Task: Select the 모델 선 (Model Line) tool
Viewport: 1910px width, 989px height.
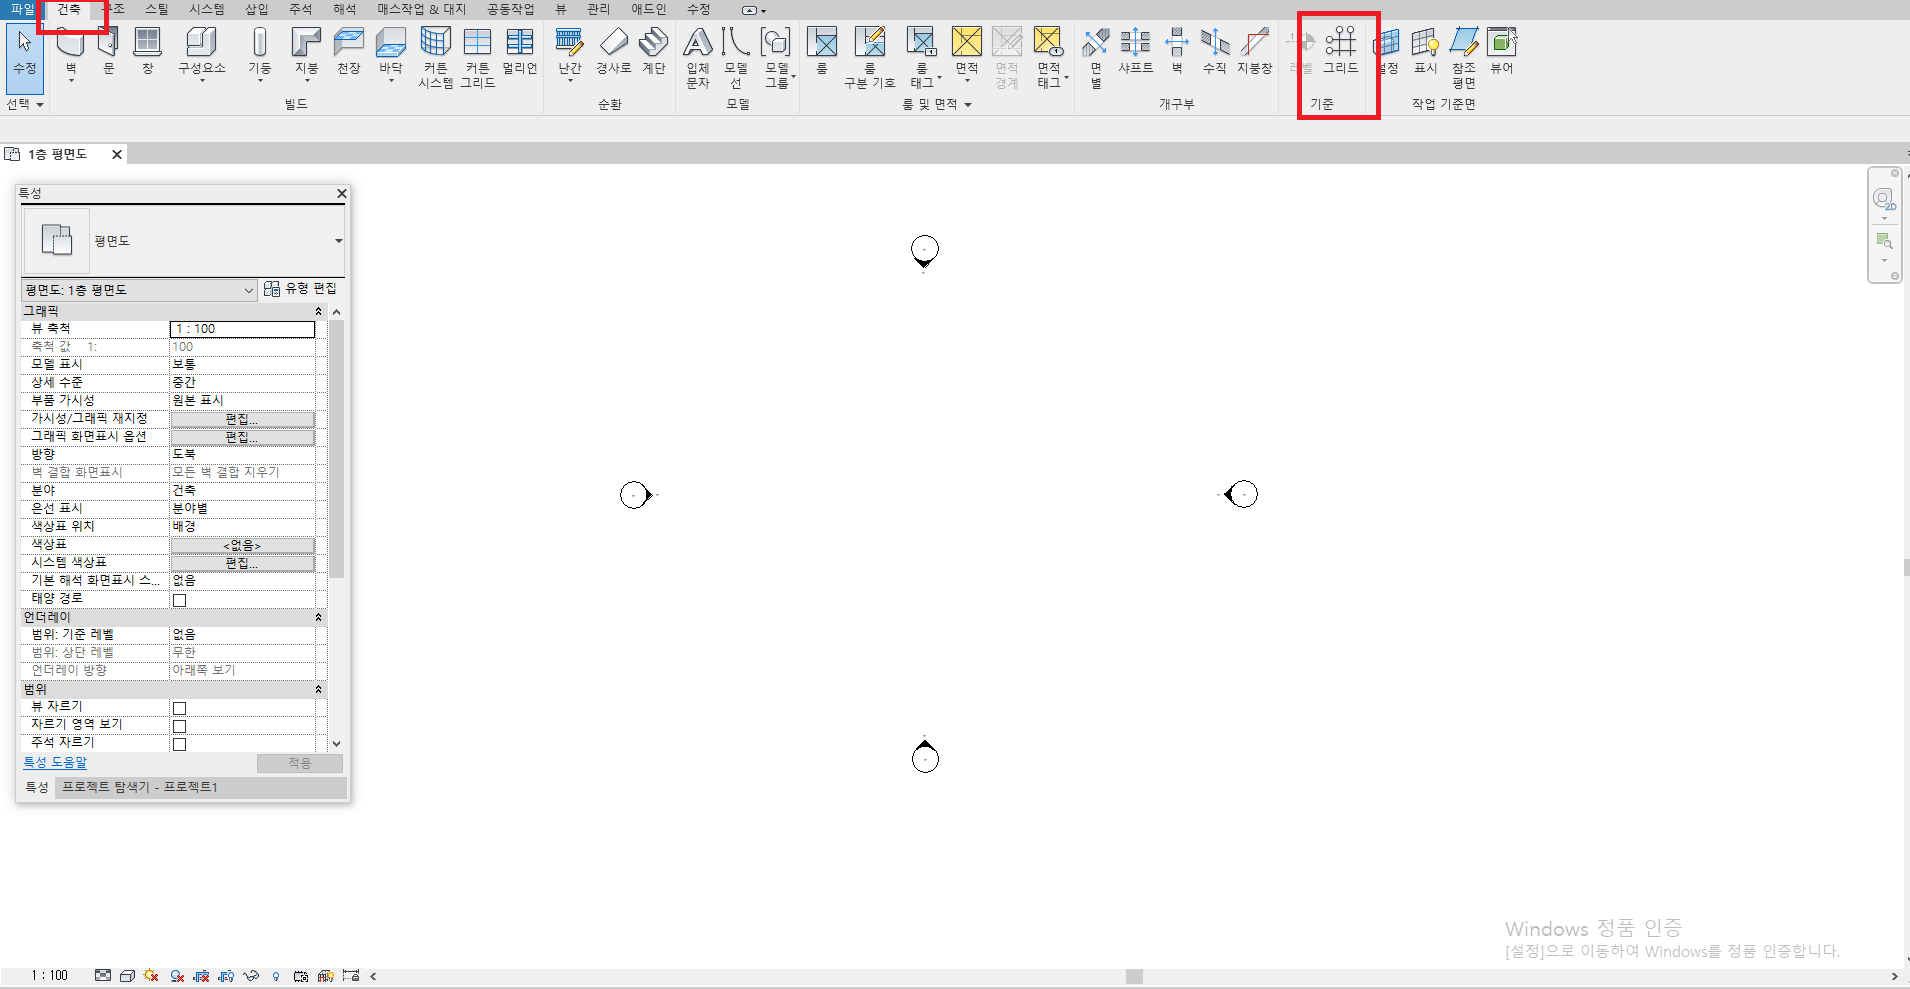Action: (736, 57)
